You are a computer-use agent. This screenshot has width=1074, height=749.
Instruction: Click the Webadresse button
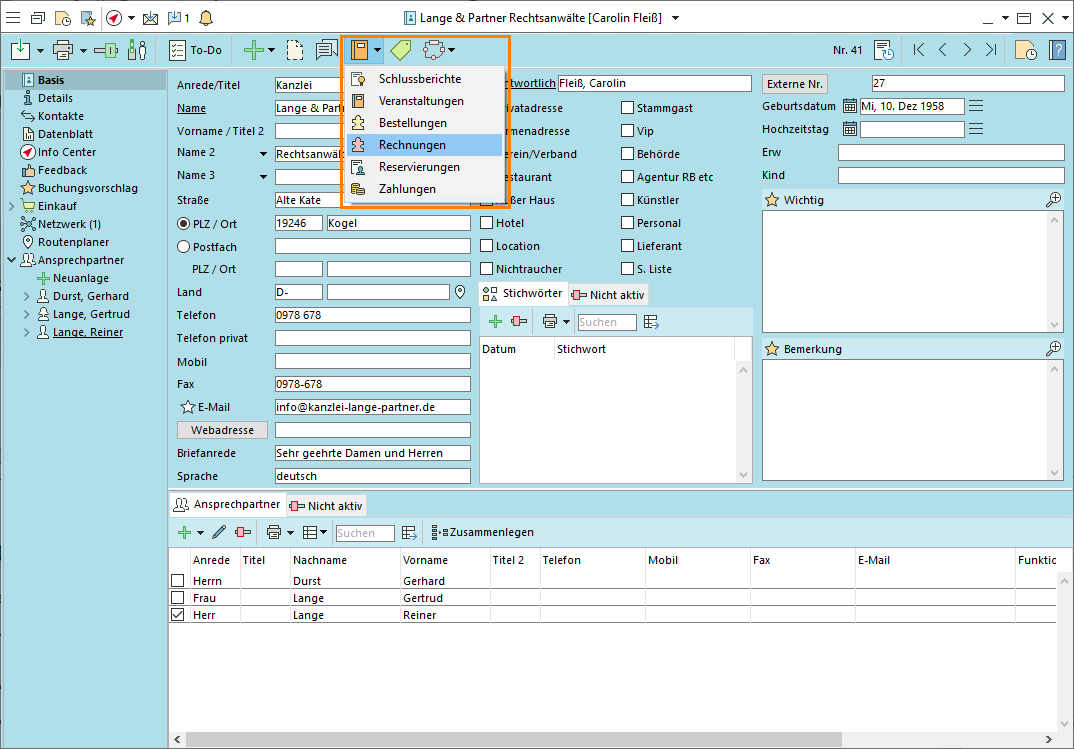click(x=222, y=430)
